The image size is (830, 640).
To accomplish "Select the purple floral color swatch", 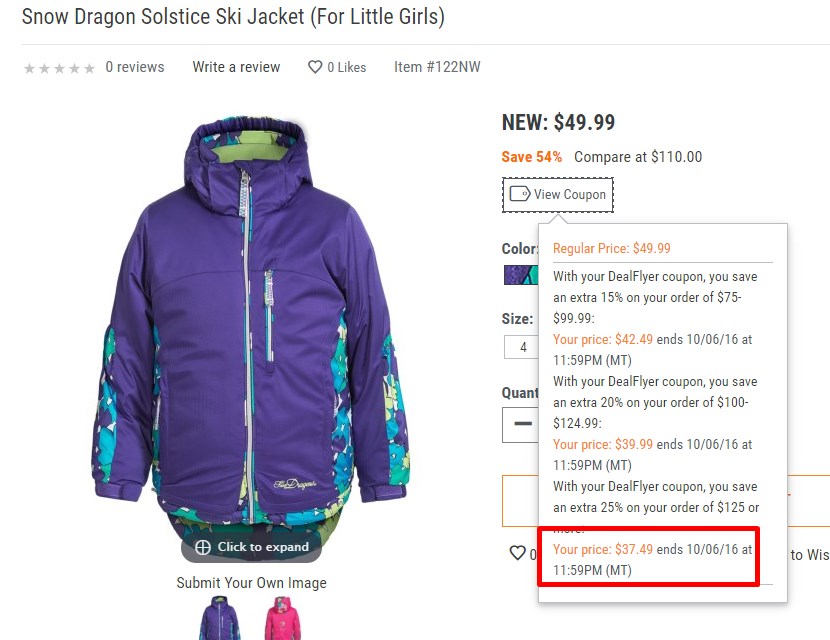I will [521, 275].
